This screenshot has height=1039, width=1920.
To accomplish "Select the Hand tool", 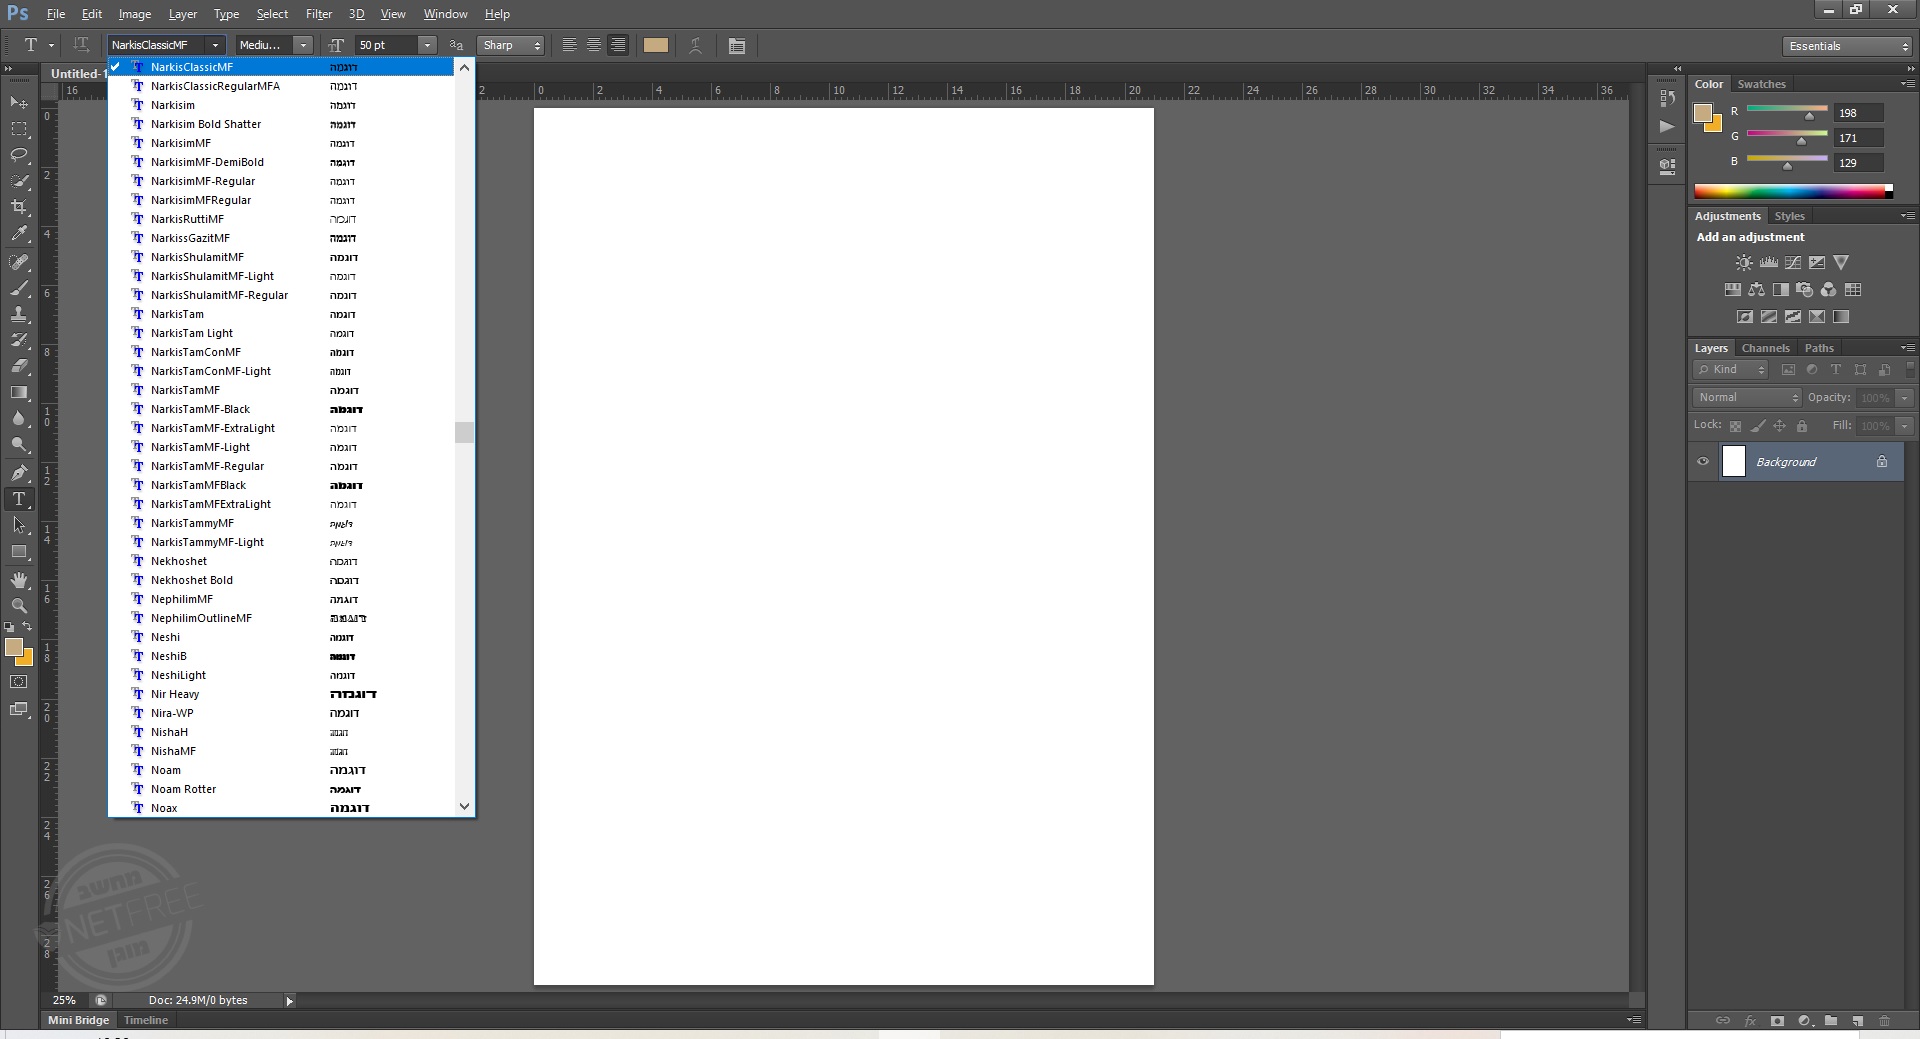I will click(x=19, y=580).
